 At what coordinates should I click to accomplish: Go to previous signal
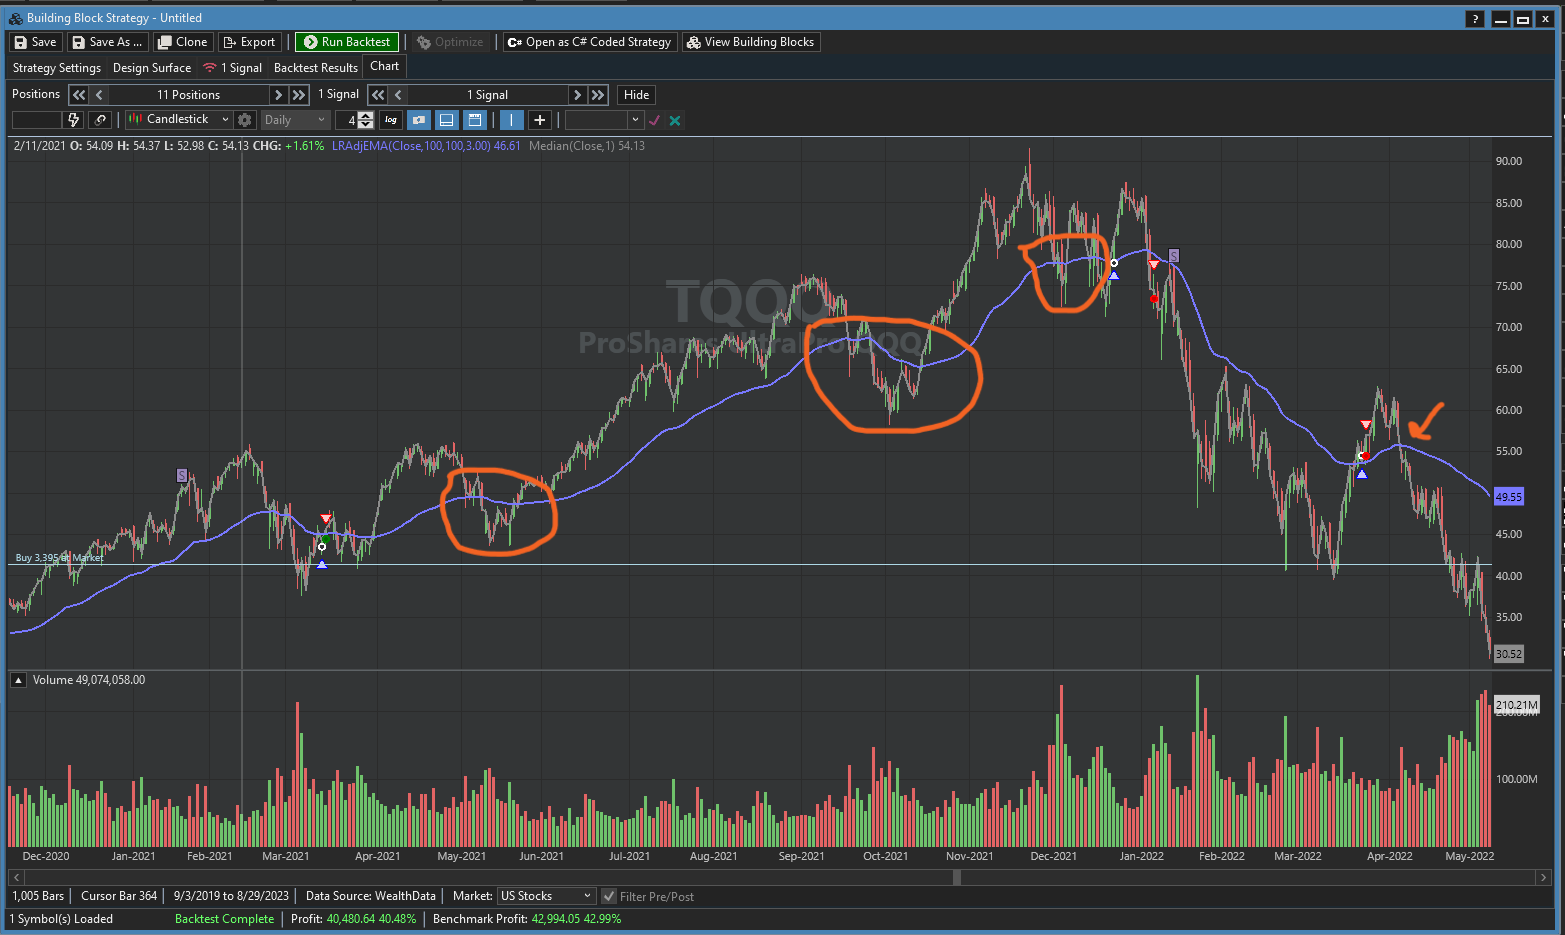398,95
